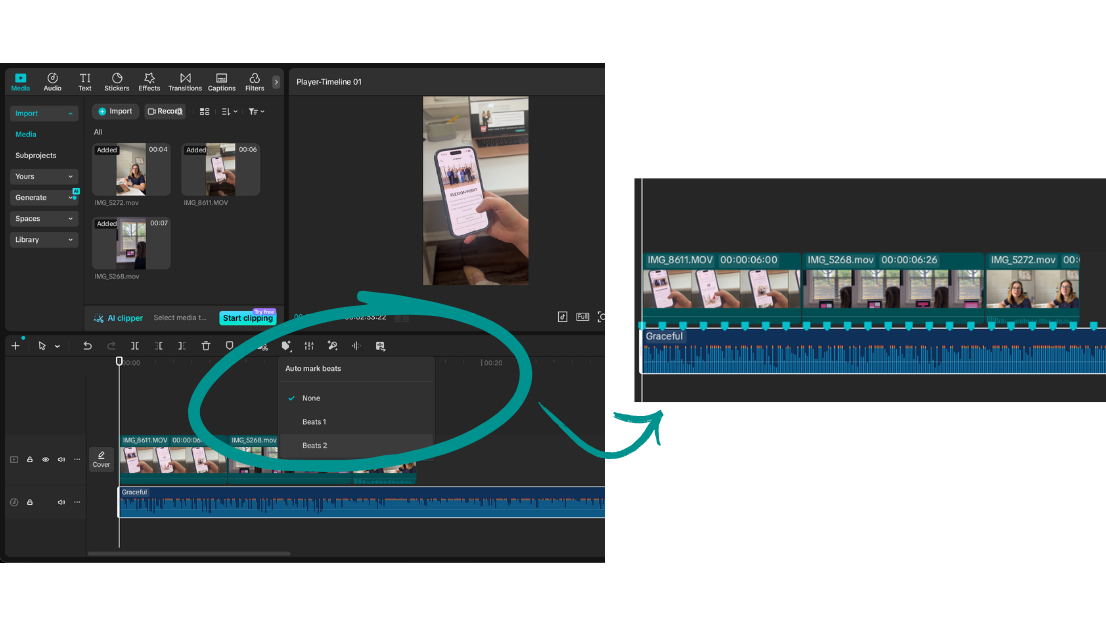
Task: Click the timeline playhead handle
Action: (119, 361)
